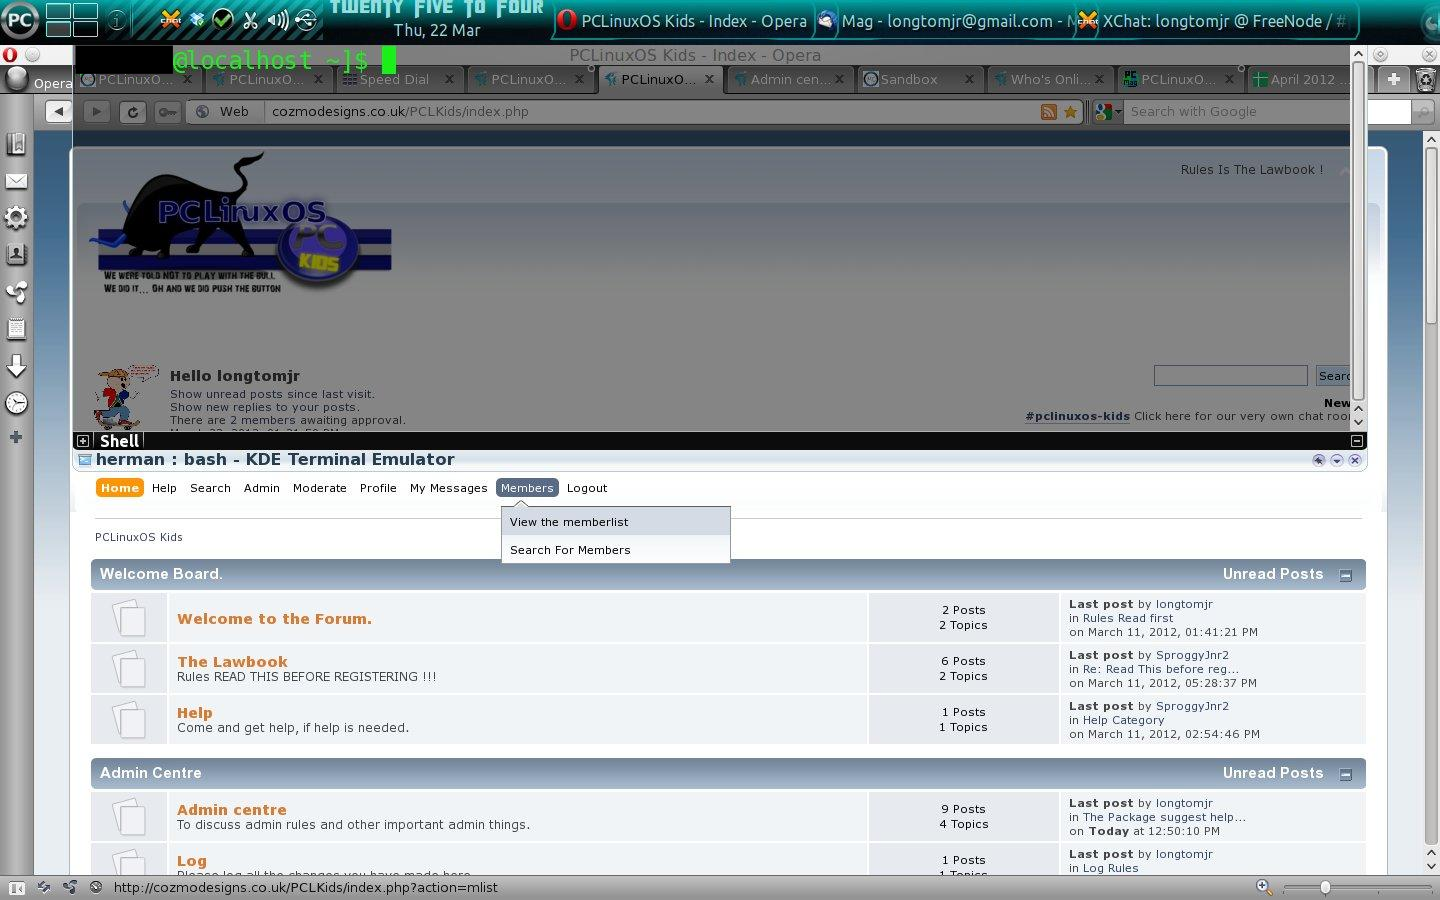Open Opera contacts panel icon
The height and width of the screenshot is (900, 1440).
(16, 254)
